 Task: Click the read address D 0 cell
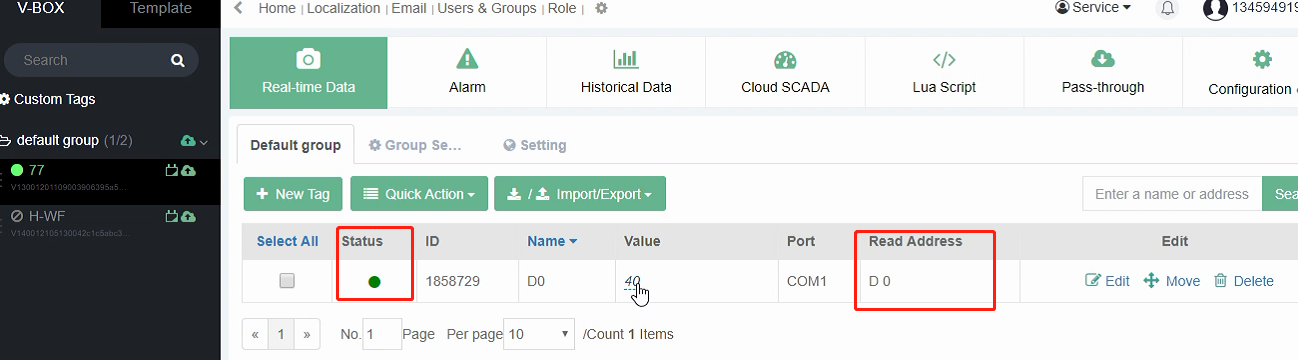[x=879, y=281]
